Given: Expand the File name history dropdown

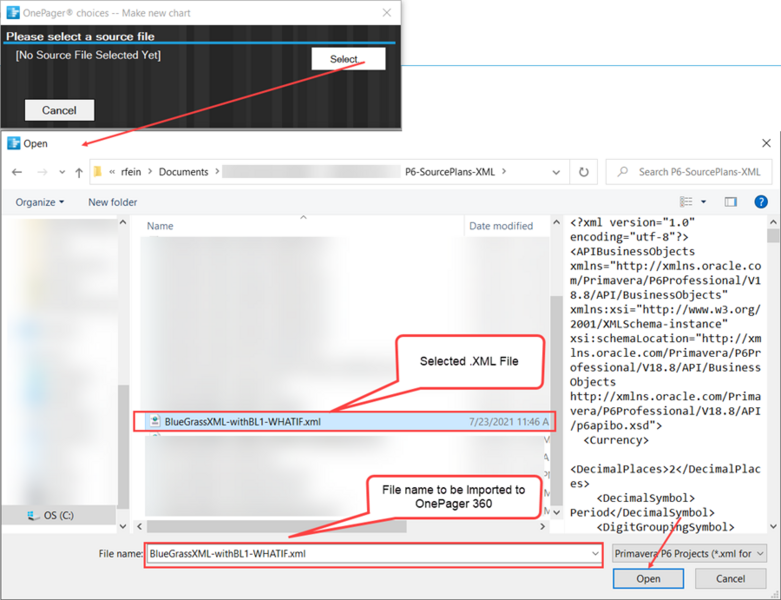Looking at the screenshot, I should tap(595, 554).
